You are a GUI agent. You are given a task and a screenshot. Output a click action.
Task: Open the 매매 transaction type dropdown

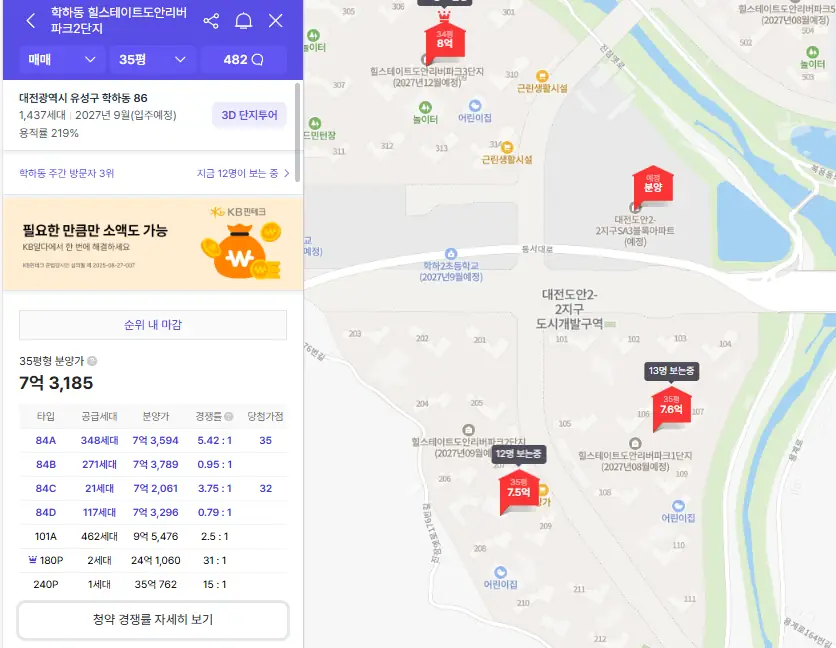[x=61, y=60]
